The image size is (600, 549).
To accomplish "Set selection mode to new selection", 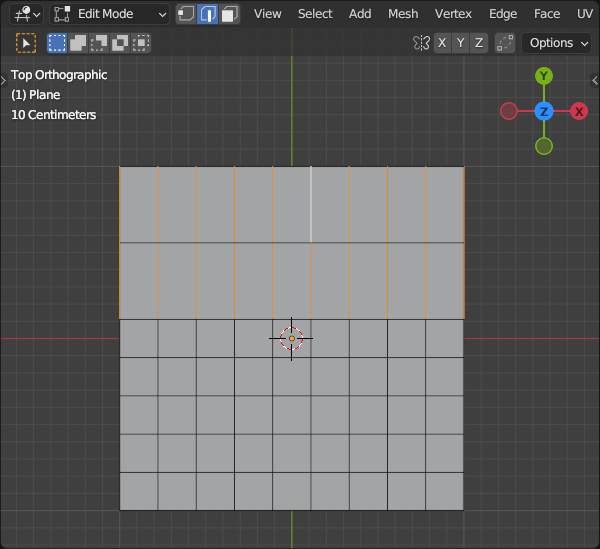I will [x=57, y=43].
